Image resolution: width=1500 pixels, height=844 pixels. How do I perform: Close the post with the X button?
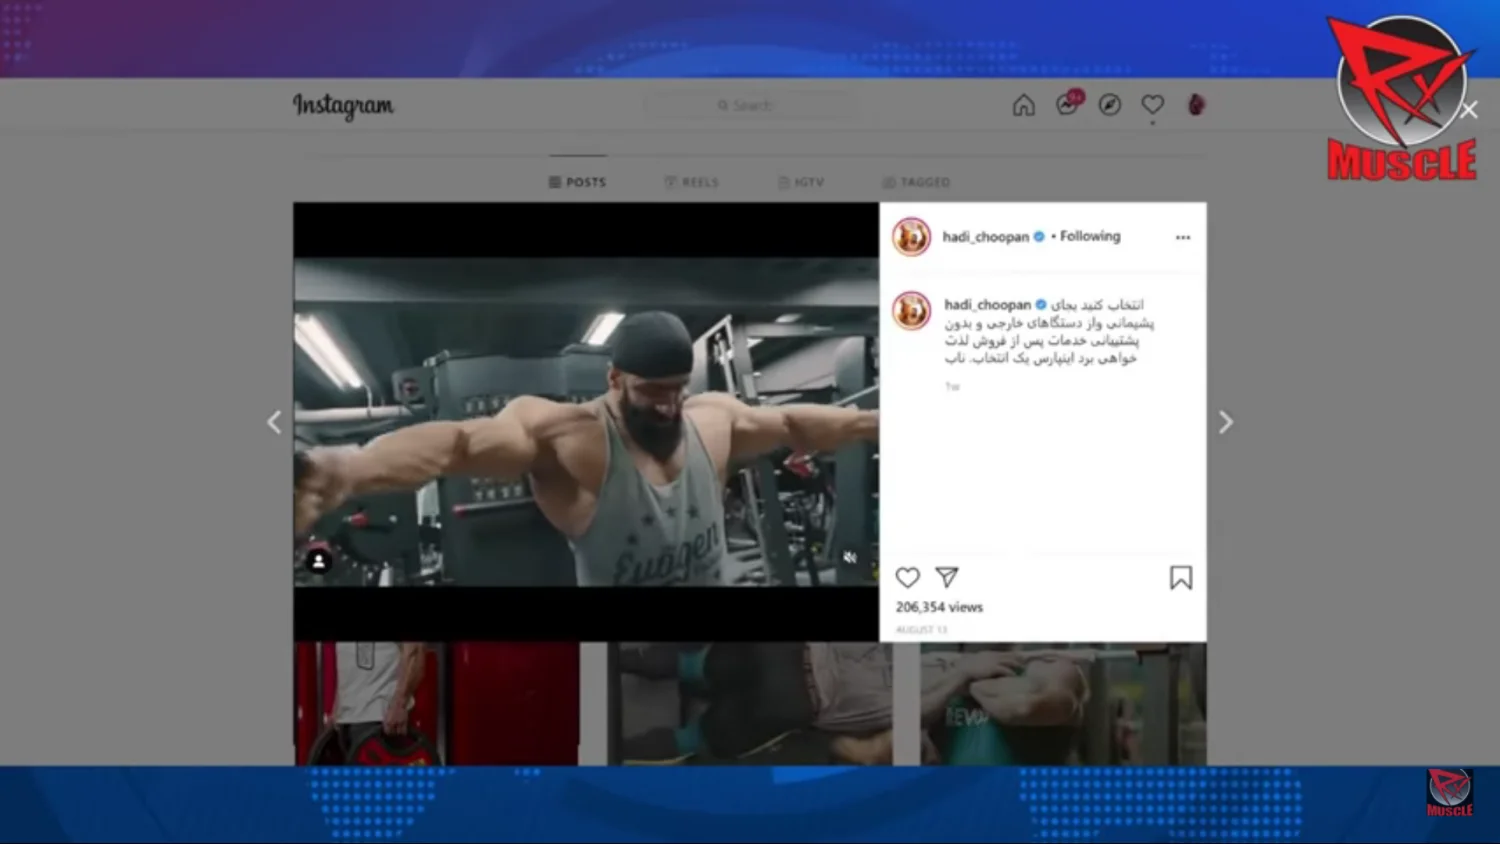(x=1468, y=110)
